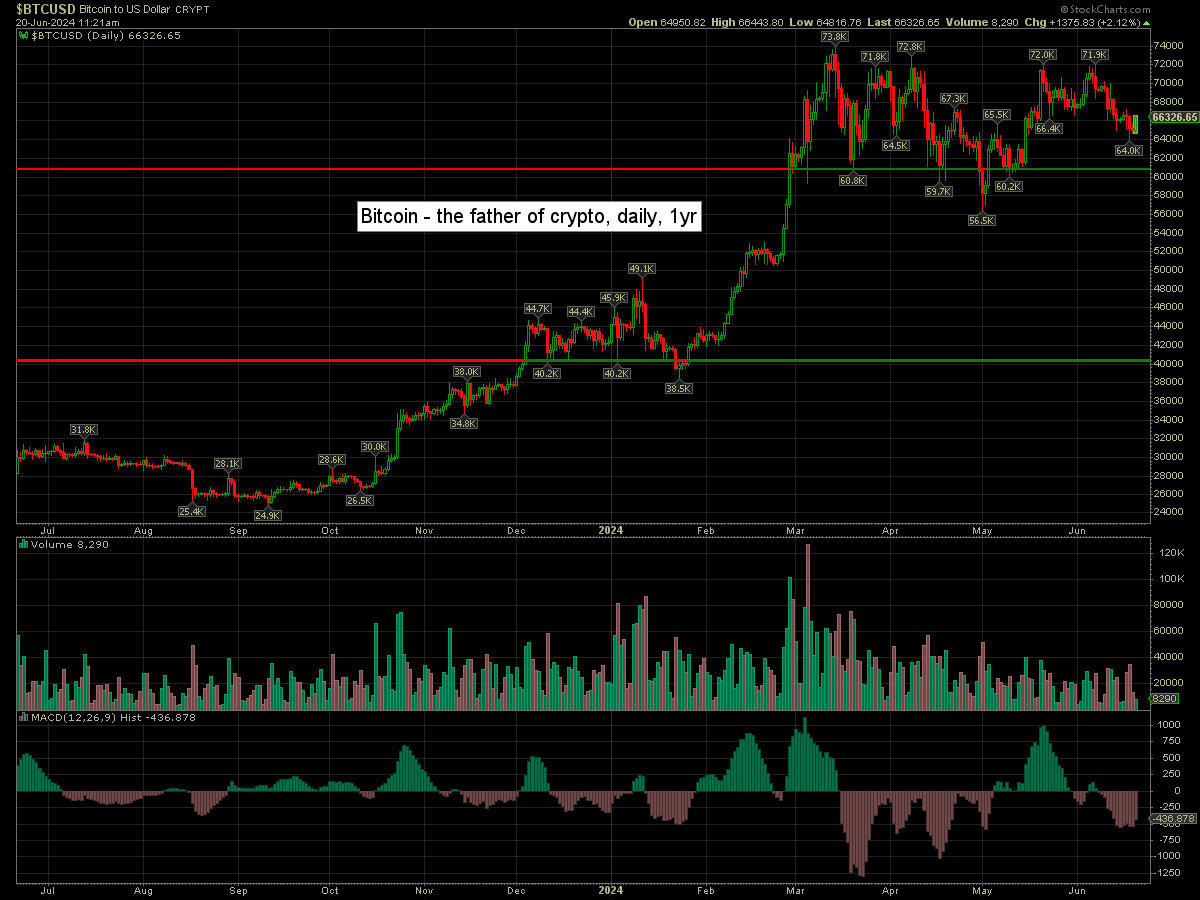Select the 49.1K high price label
This screenshot has width=1200, height=900.
coord(641,269)
